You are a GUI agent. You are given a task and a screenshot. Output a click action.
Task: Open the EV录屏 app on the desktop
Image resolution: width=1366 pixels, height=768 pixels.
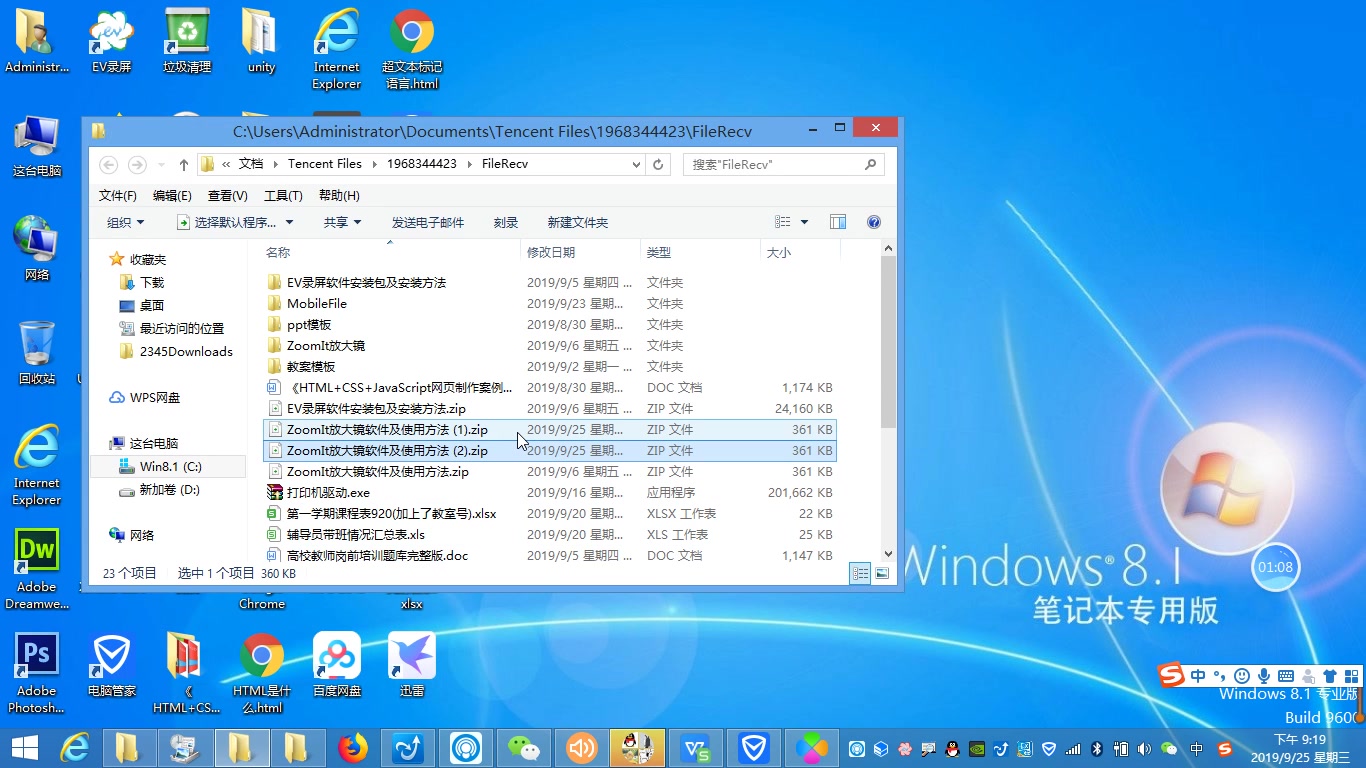[x=111, y=40]
